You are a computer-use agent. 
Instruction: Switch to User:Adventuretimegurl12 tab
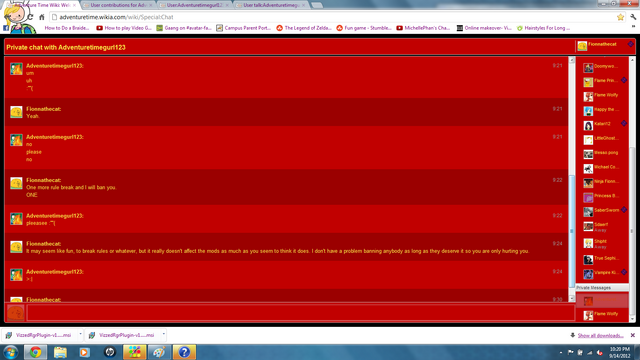(x=195, y=5)
